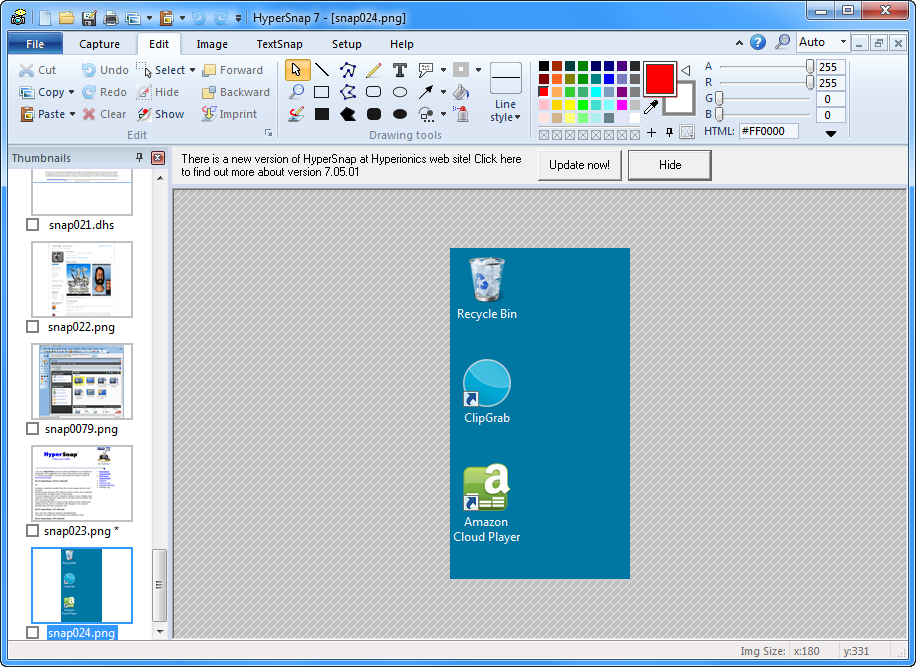Viewport: 916px width, 667px height.
Task: Click the save icon in quick access toolbar
Action: point(88,18)
